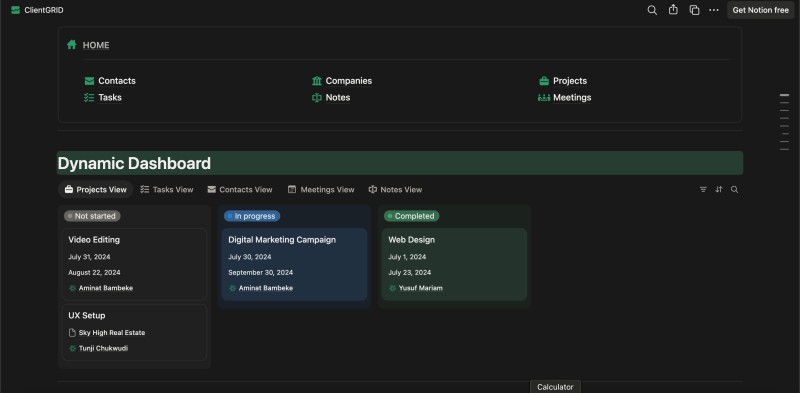Click the Dynamic Dashboard heading
Image resolution: width=800 pixels, height=393 pixels.
coord(134,163)
